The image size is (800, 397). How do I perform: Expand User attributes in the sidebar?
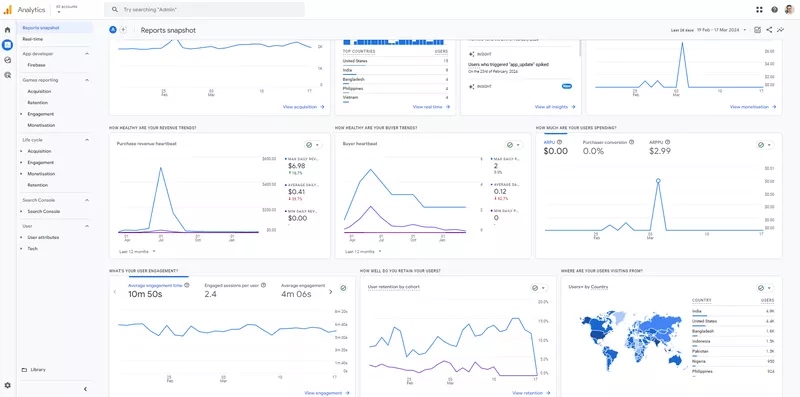21,237
